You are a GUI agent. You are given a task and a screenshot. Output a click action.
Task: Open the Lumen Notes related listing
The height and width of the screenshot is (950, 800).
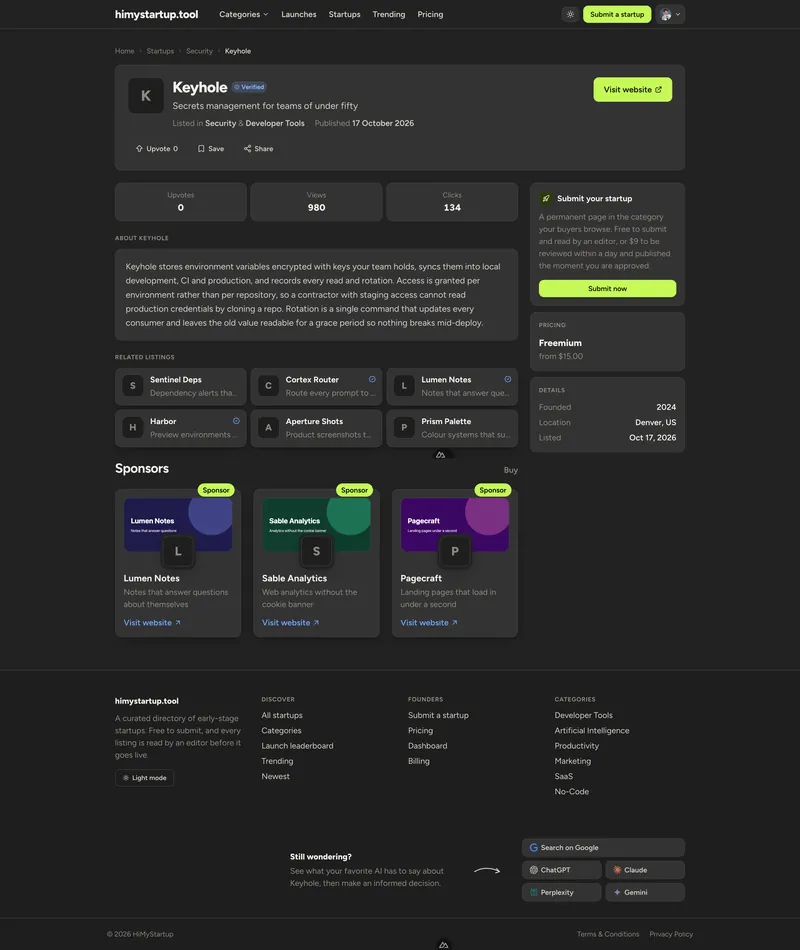pos(452,387)
